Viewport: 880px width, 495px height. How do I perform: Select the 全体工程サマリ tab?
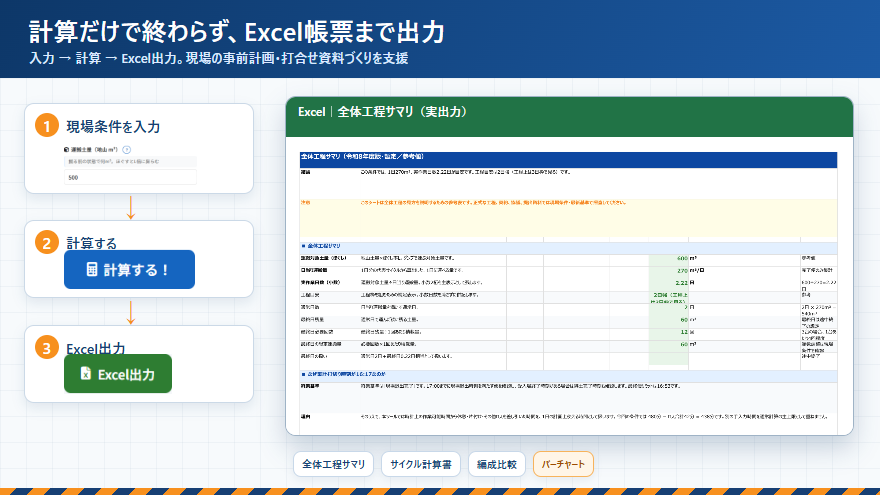click(x=333, y=464)
